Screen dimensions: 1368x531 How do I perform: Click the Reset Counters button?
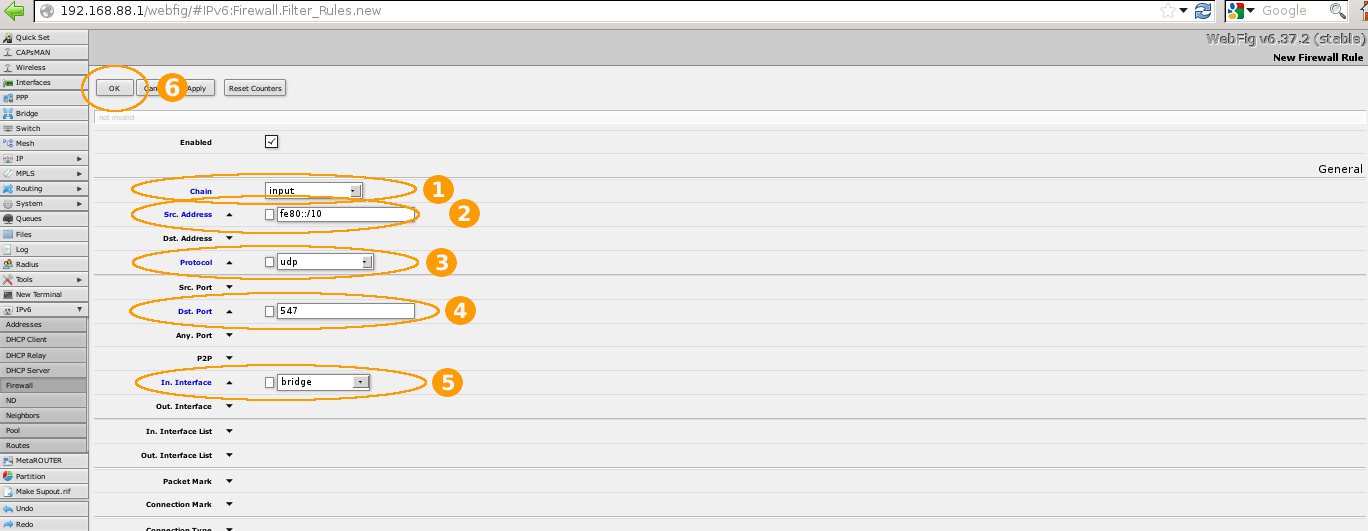click(x=255, y=88)
